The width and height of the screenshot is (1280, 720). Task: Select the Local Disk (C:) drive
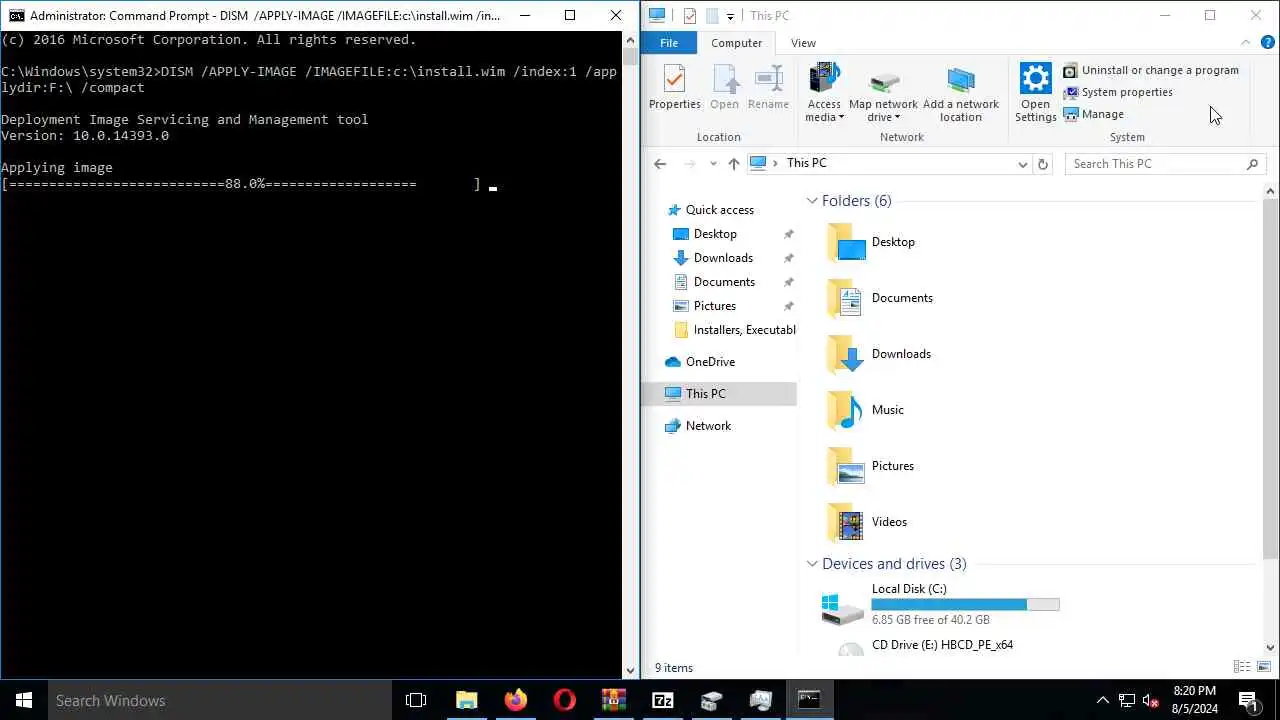pos(940,604)
